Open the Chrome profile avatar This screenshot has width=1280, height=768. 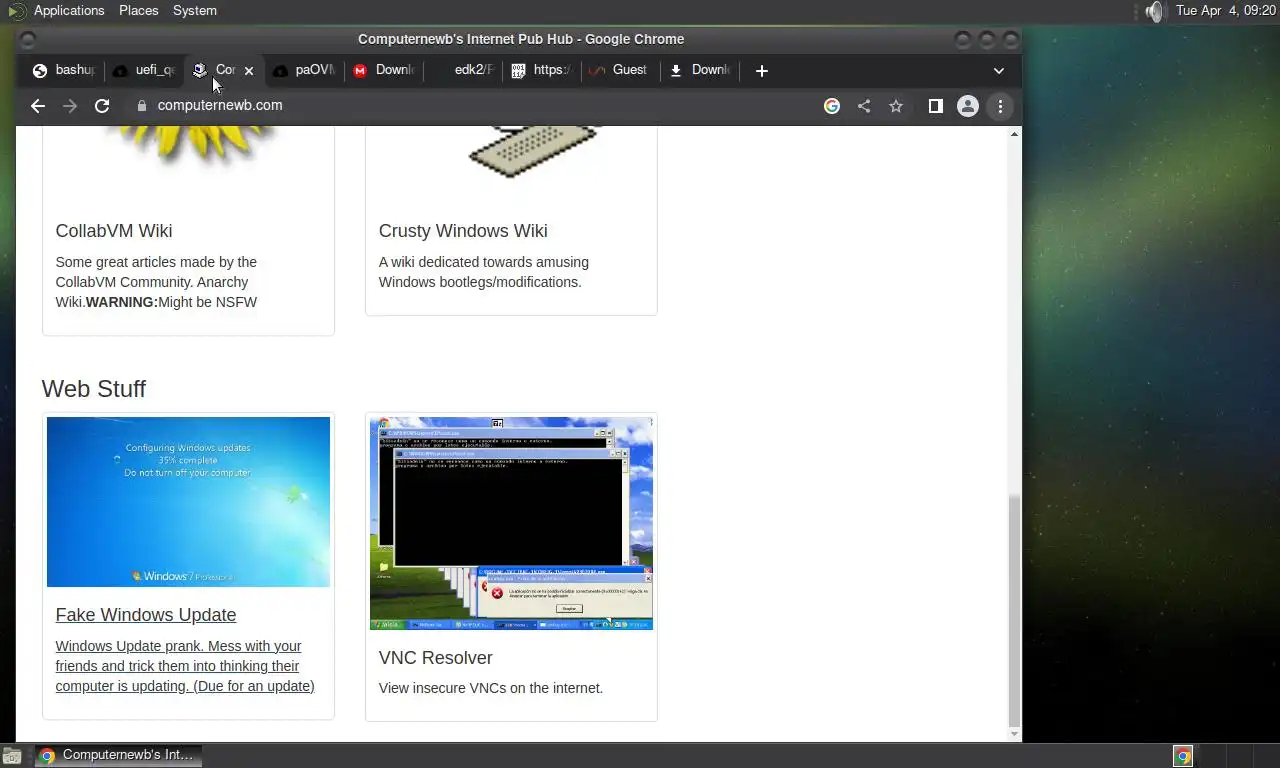pyautogui.click(x=968, y=106)
